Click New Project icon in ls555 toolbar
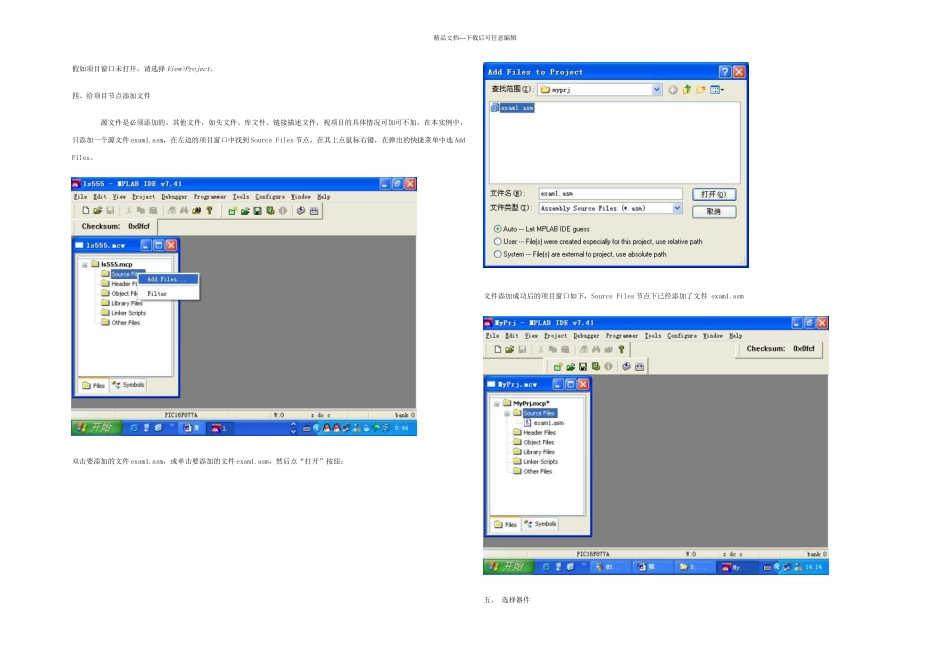Viewport: 950px width, 672px height. (x=232, y=211)
